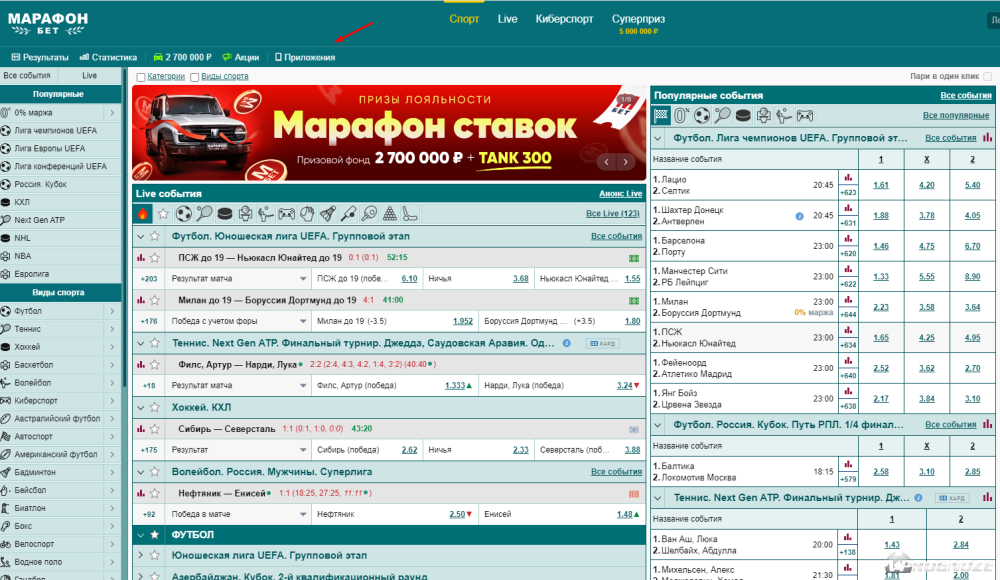Switch to the Live tab in left panel
This screenshot has width=1000, height=580.
point(89,74)
